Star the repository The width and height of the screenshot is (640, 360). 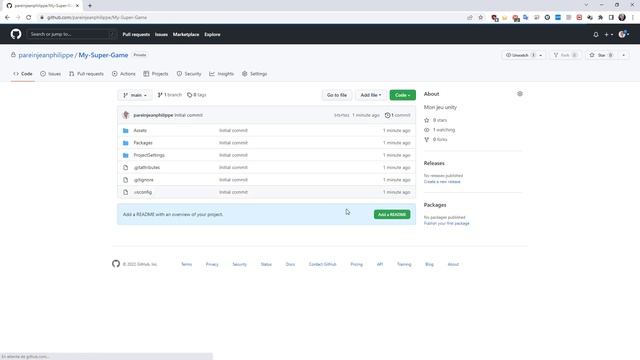point(602,55)
